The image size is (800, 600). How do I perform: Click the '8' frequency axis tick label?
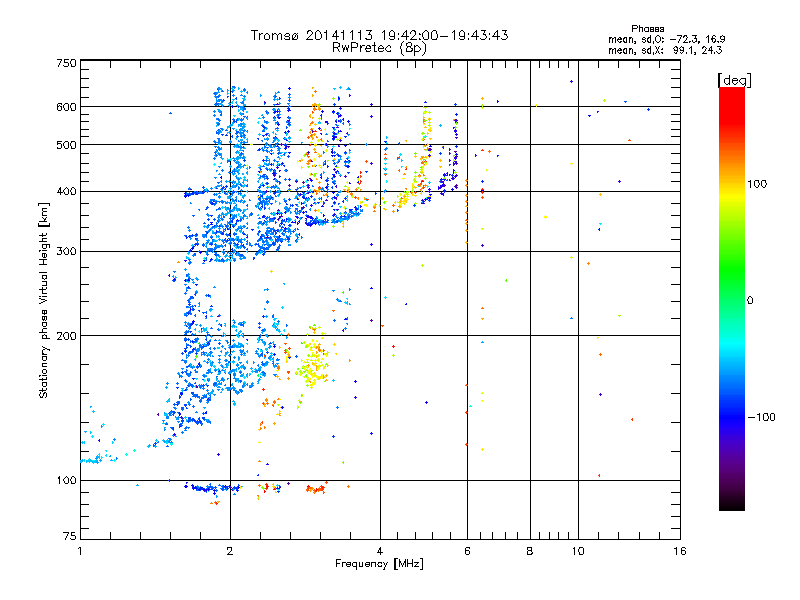(x=530, y=551)
